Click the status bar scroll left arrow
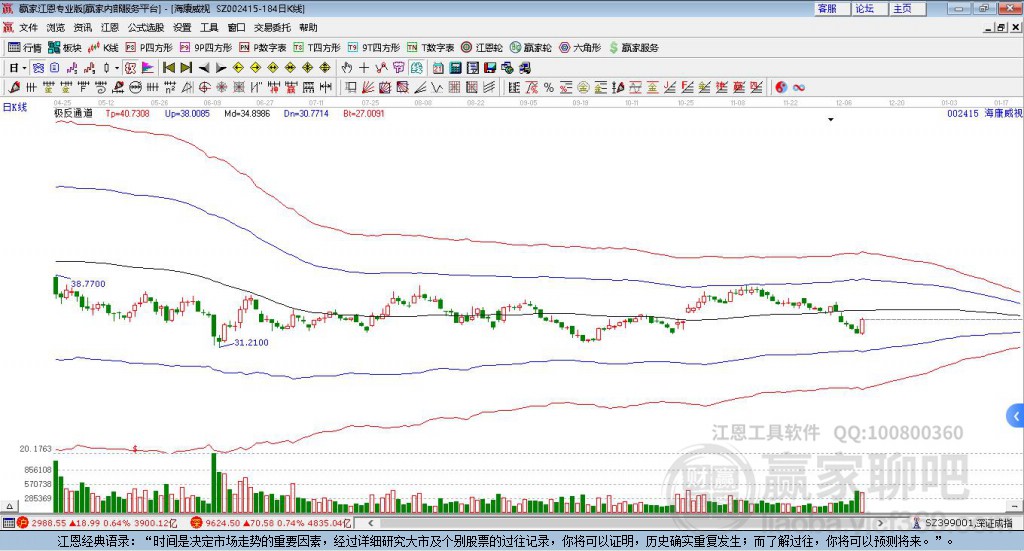 pos(370,523)
